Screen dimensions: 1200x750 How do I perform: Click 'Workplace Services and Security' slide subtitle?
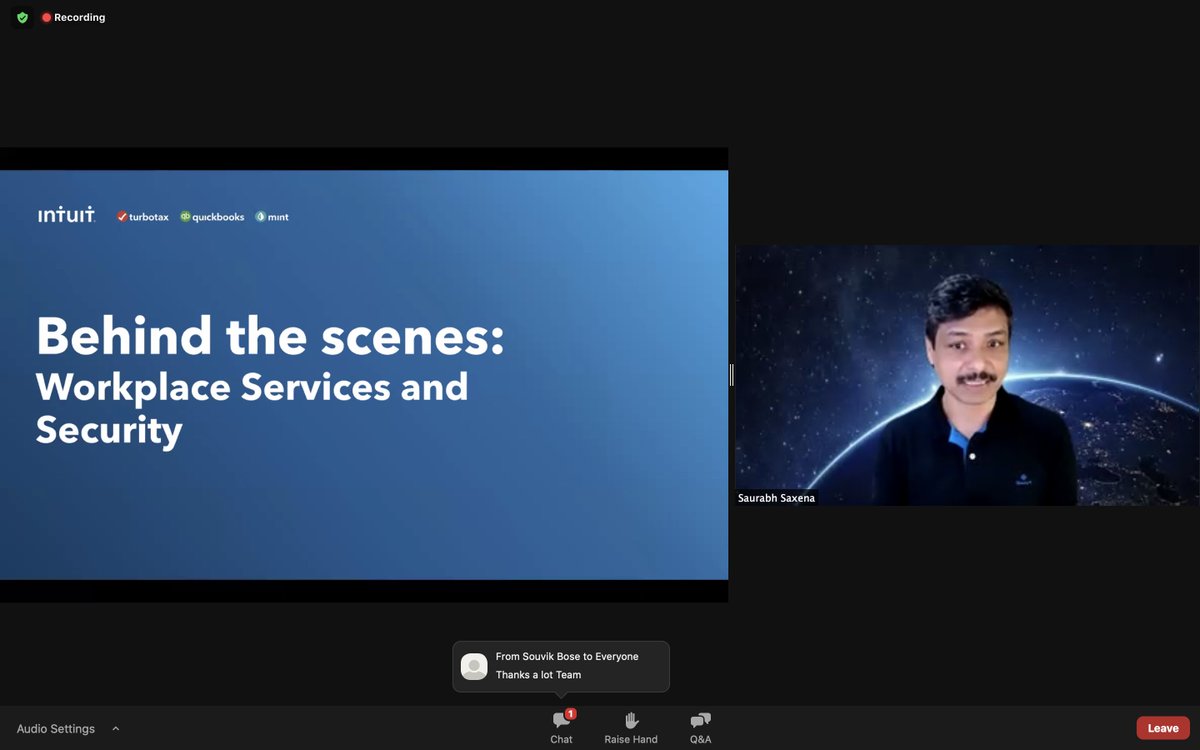click(x=252, y=408)
